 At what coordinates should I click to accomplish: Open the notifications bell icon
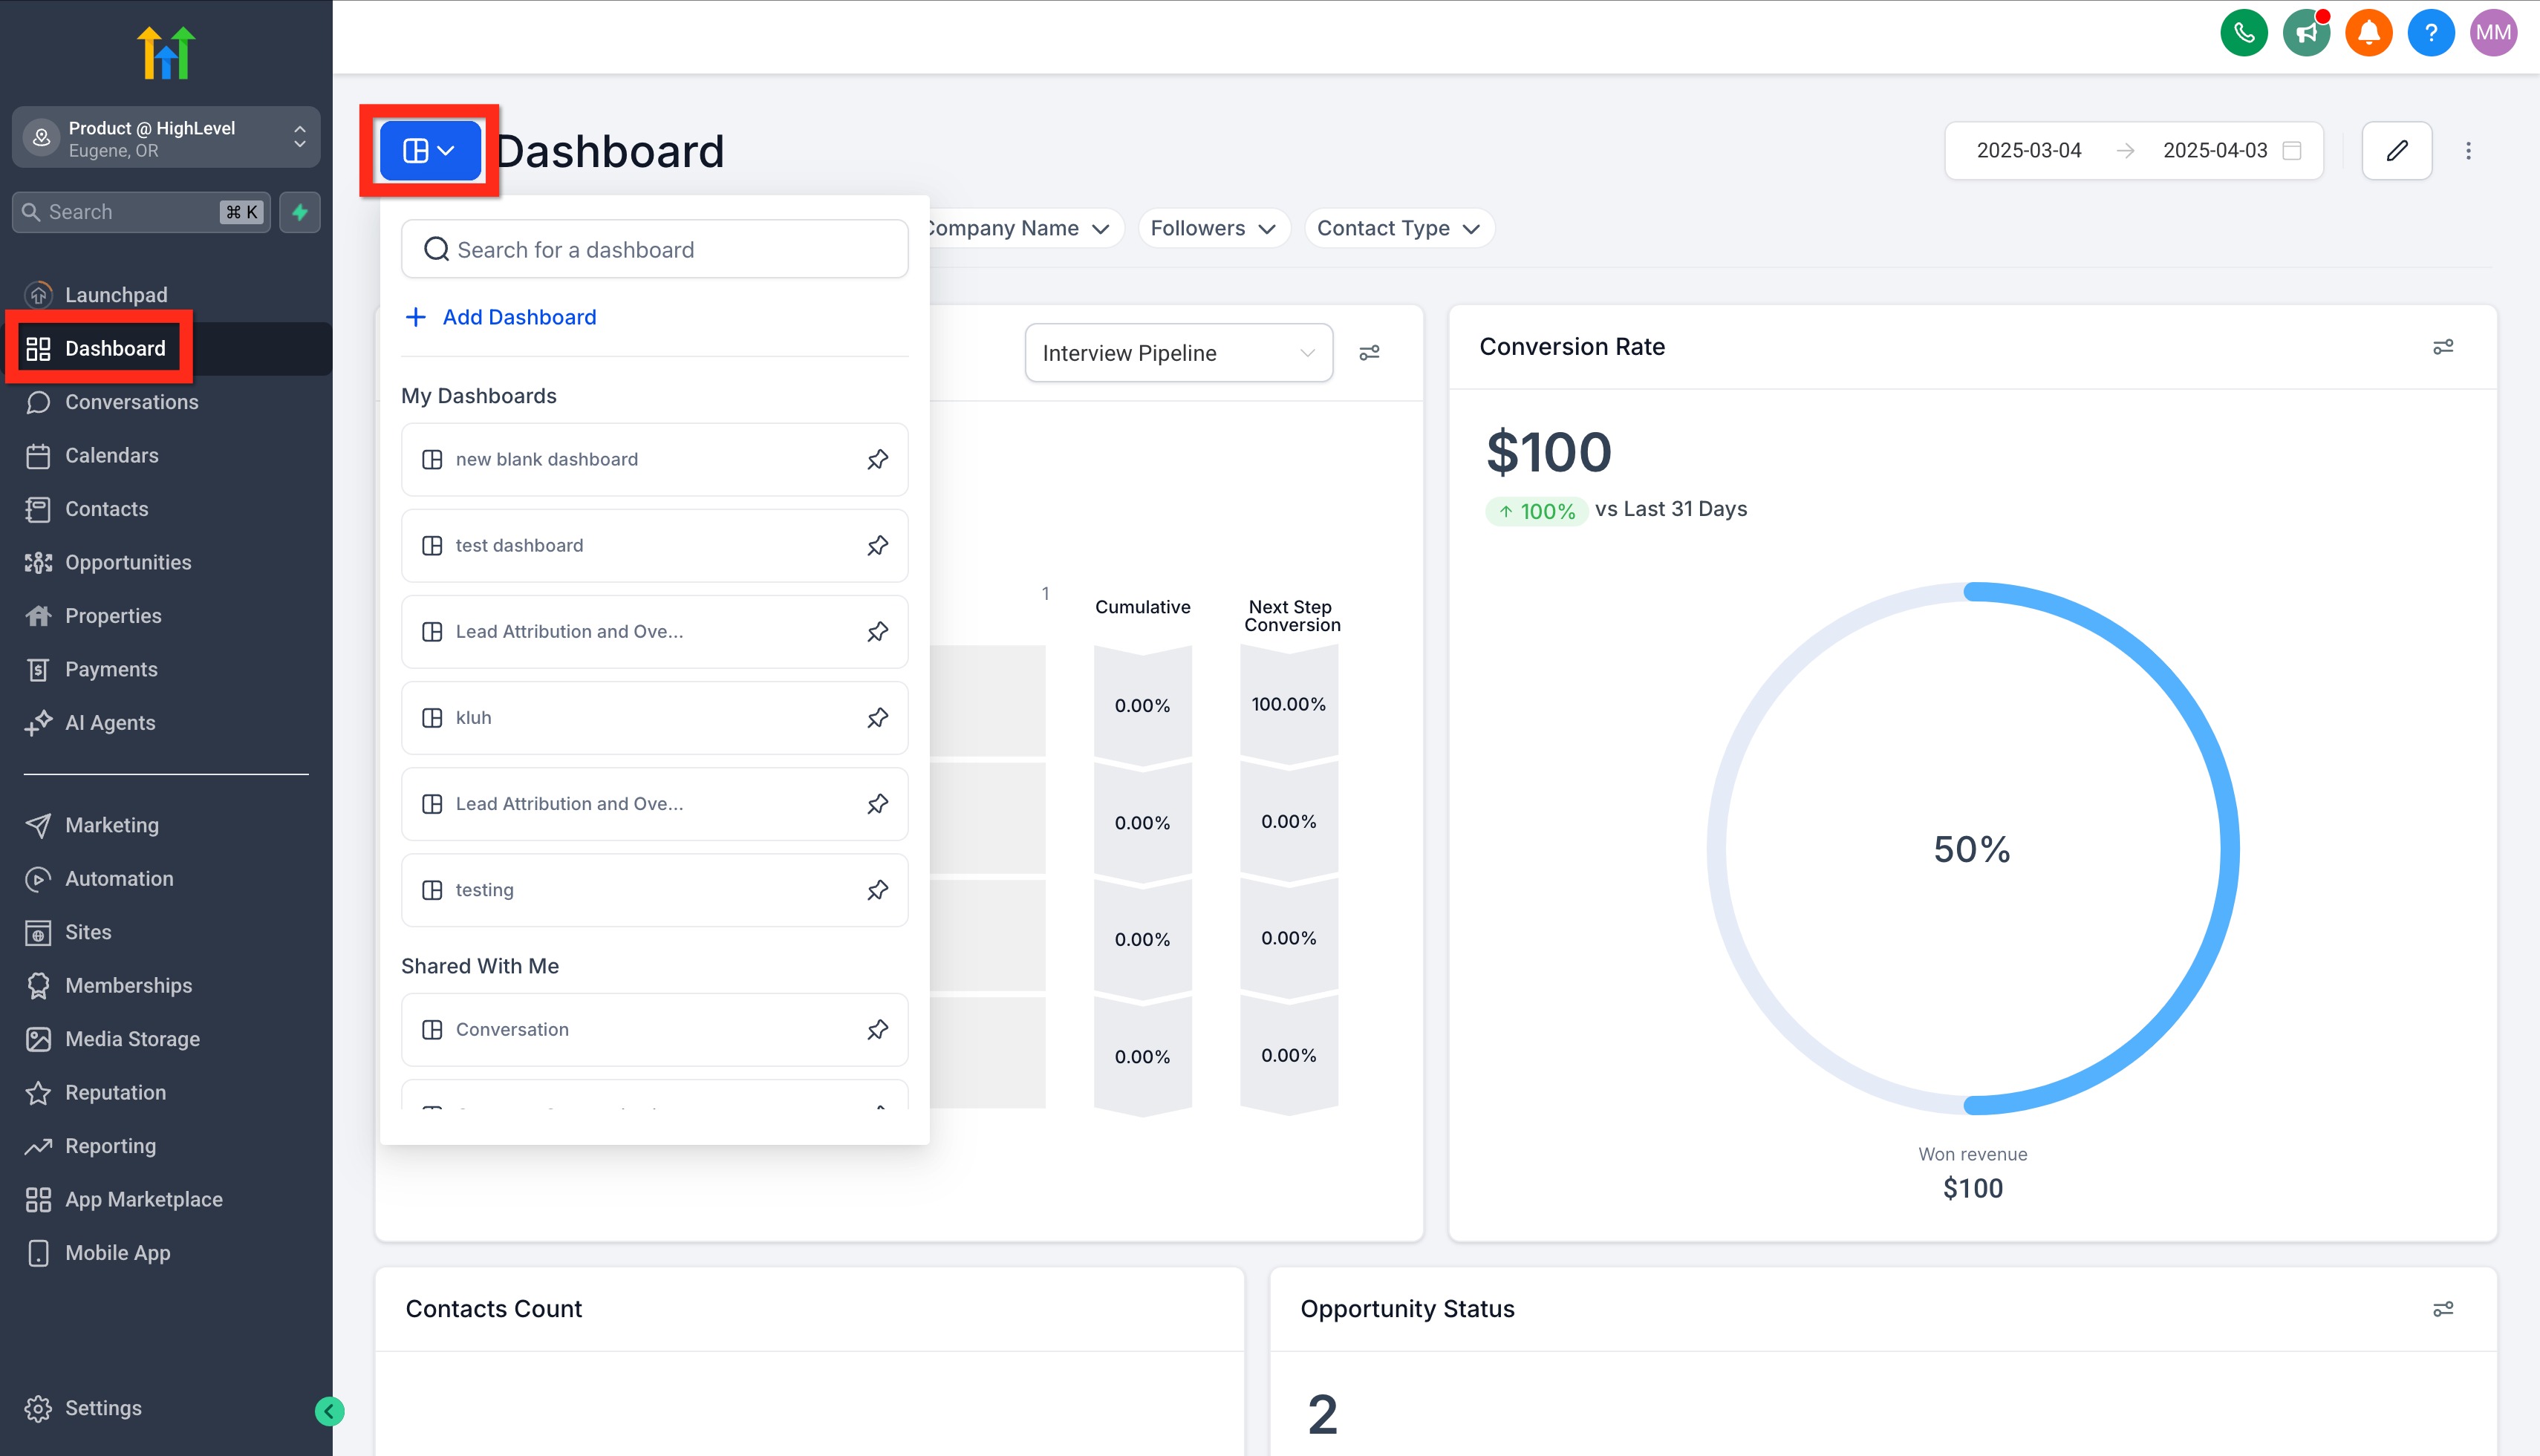[2368, 34]
